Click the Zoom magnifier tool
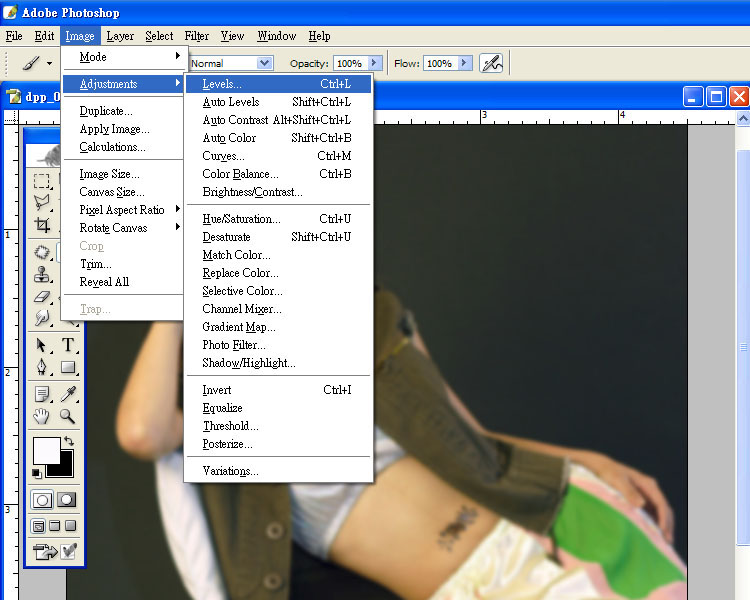 (x=68, y=416)
